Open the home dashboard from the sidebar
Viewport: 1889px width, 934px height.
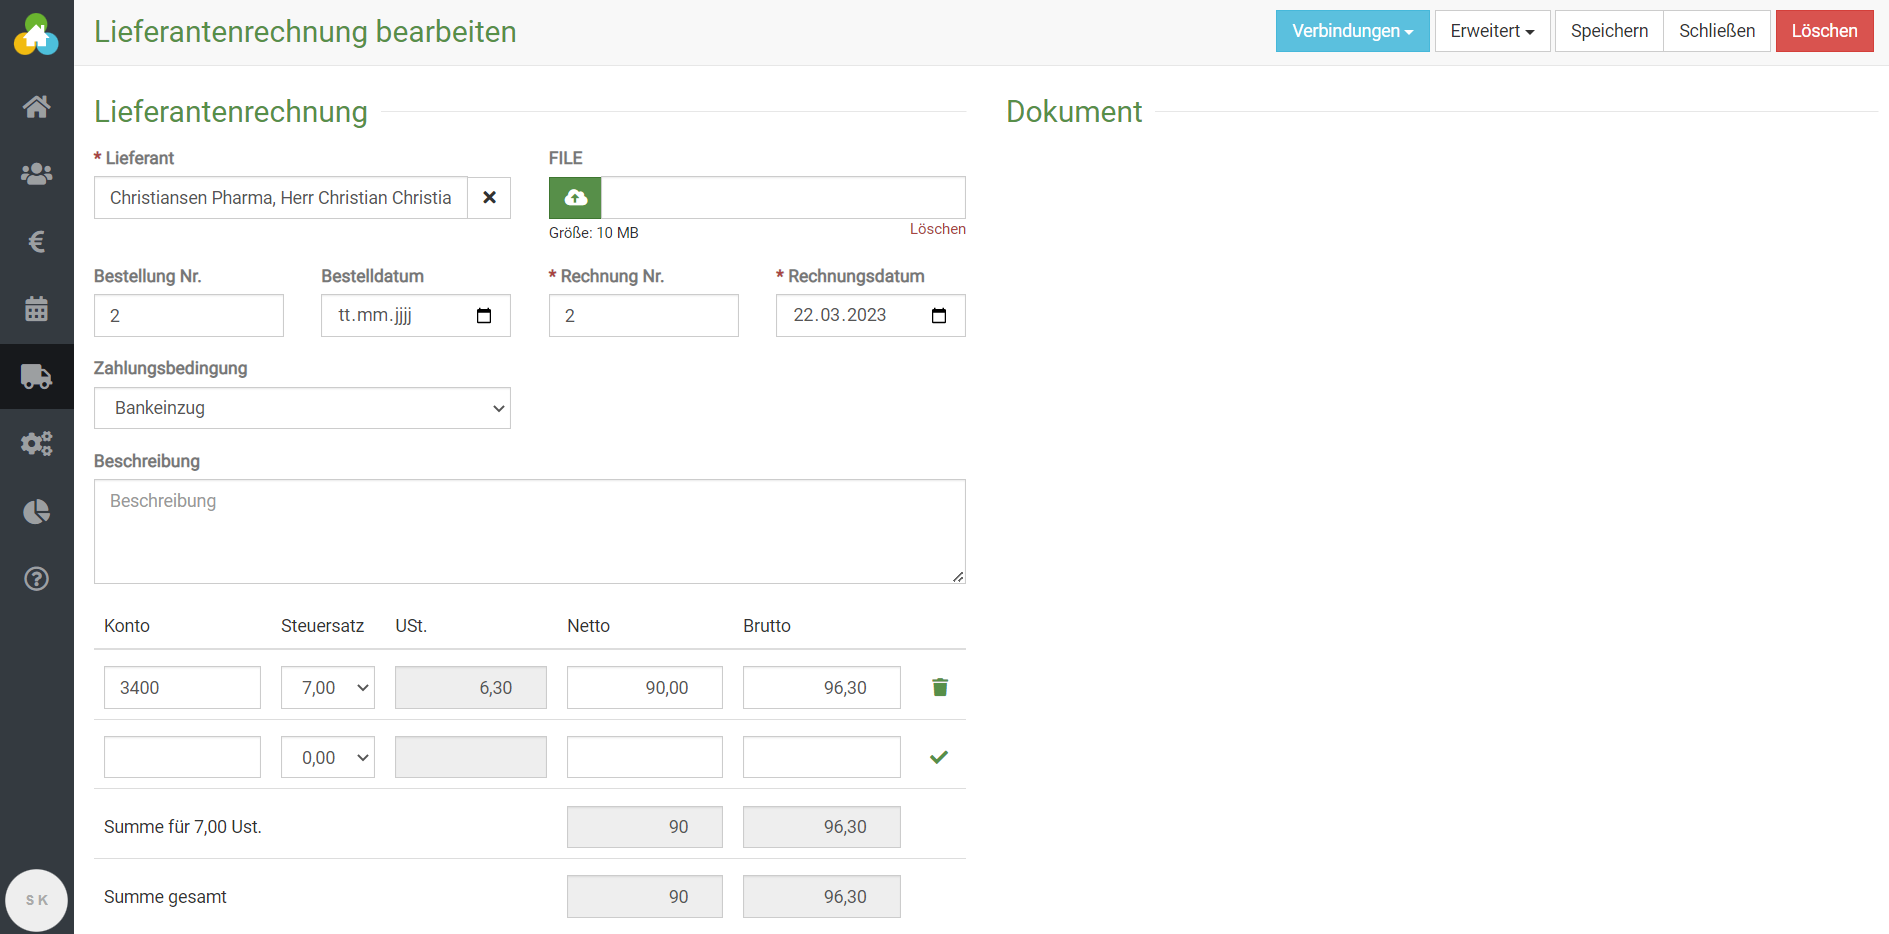[x=37, y=107]
